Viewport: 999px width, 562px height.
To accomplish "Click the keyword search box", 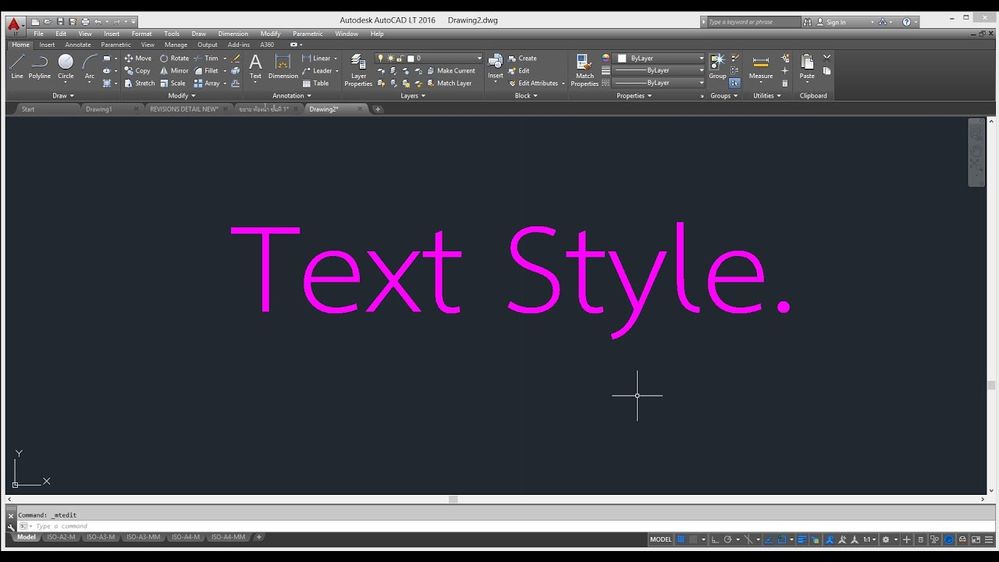I will pyautogui.click(x=752, y=22).
